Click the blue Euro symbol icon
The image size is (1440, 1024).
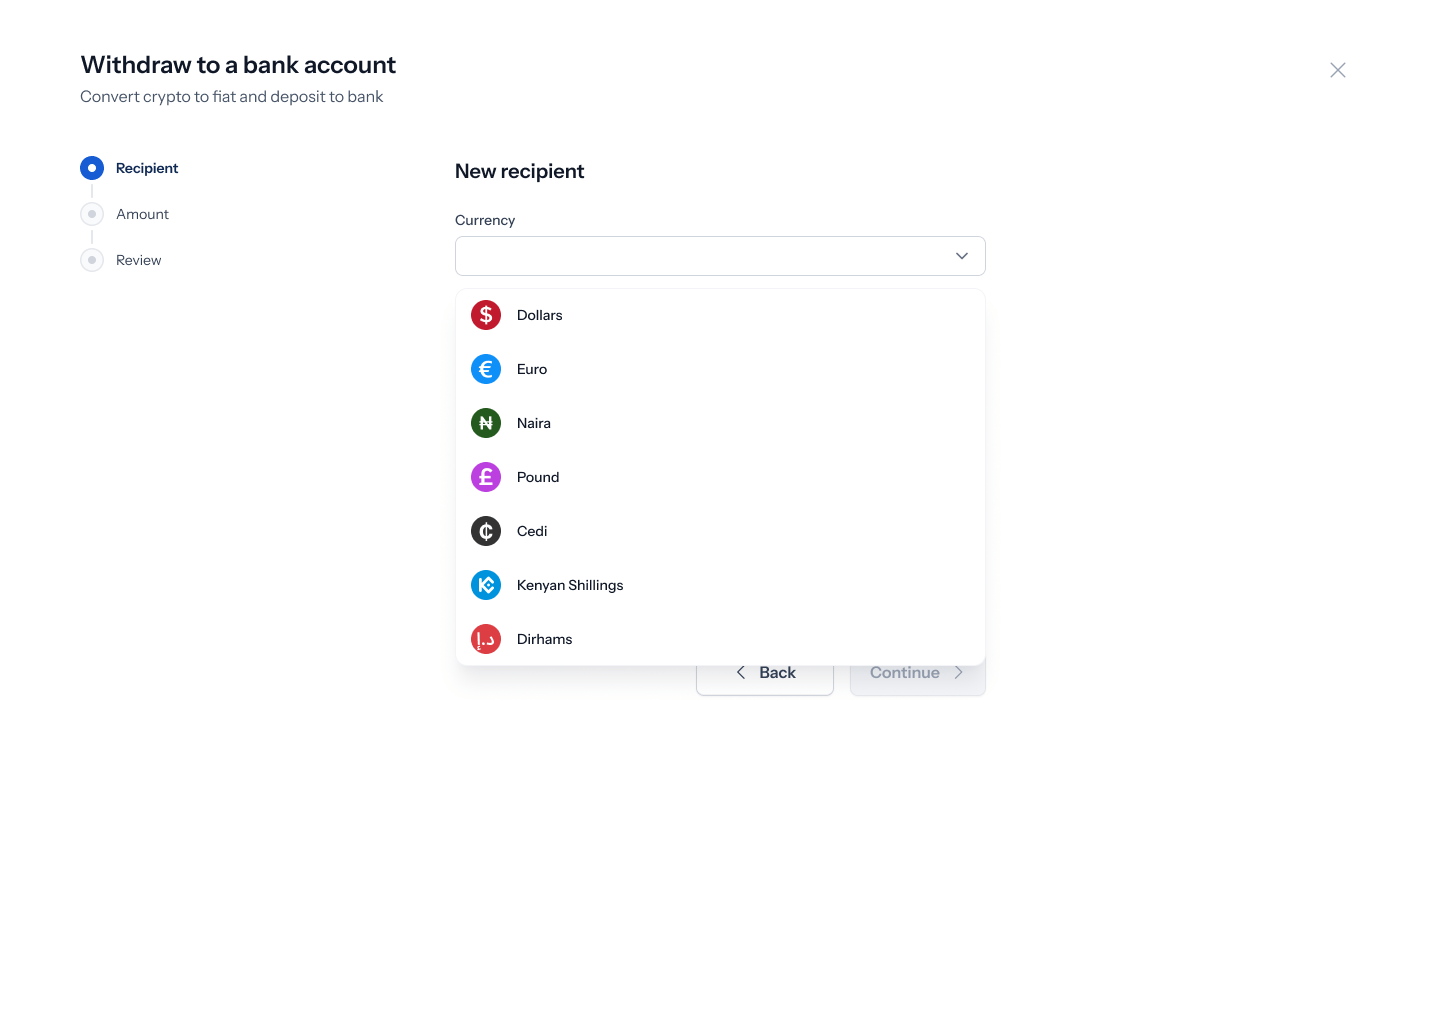pos(486,369)
